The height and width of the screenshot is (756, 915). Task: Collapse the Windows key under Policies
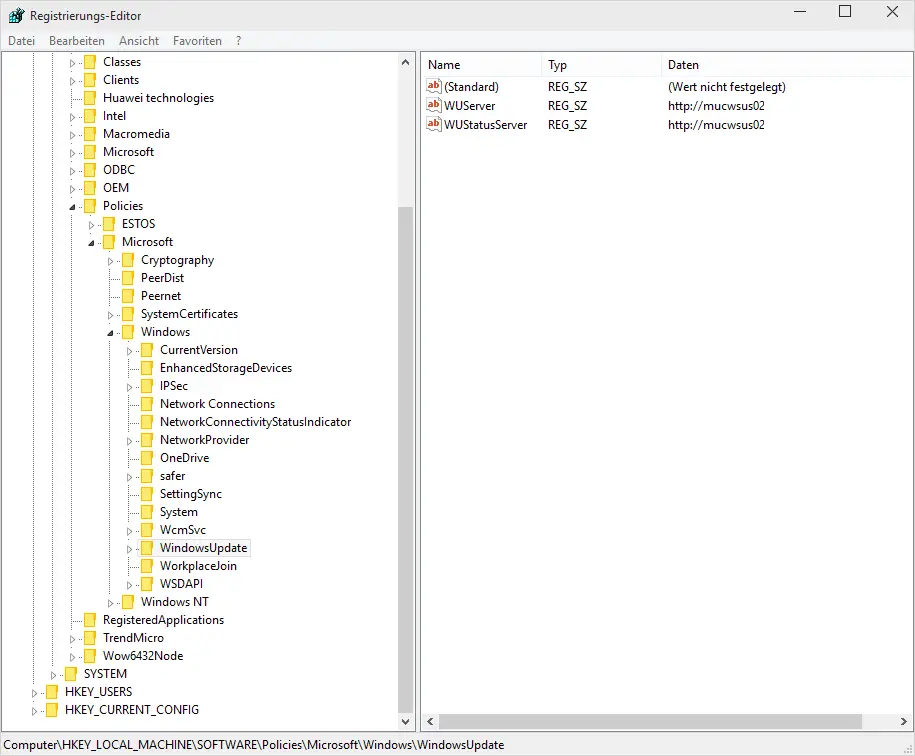coord(110,332)
